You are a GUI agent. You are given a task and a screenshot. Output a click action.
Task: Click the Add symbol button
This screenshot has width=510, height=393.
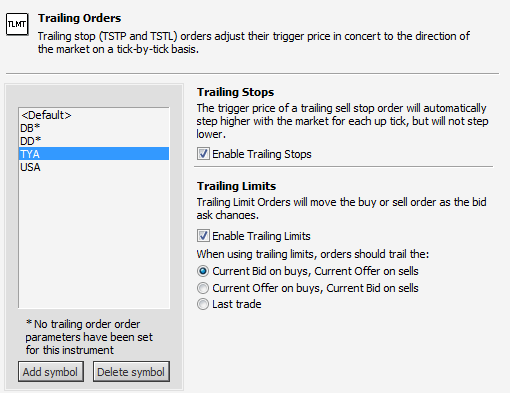(x=51, y=372)
